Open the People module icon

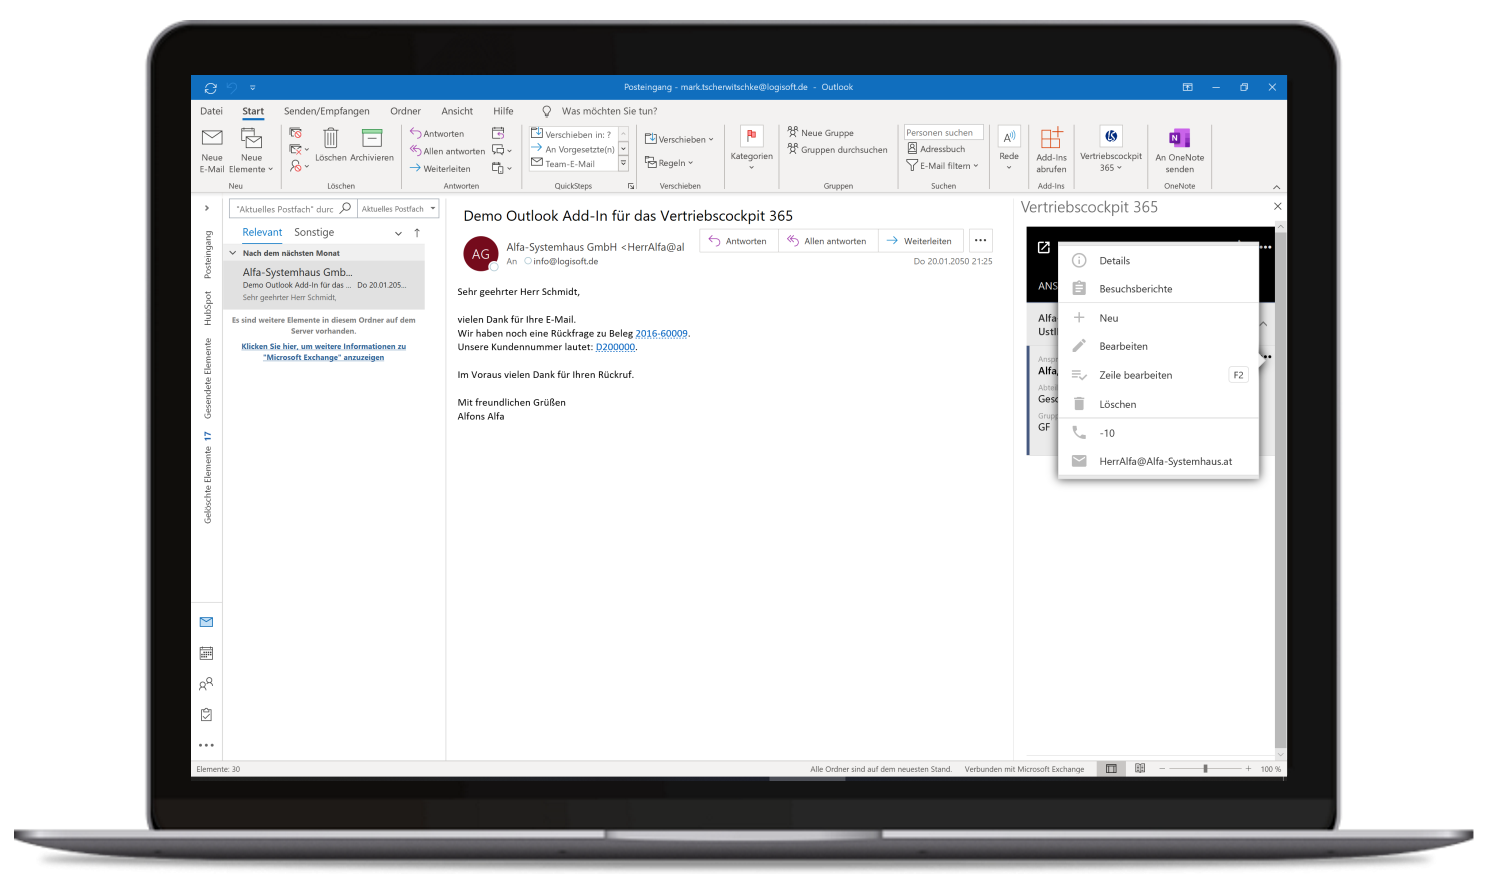pyautogui.click(x=206, y=684)
